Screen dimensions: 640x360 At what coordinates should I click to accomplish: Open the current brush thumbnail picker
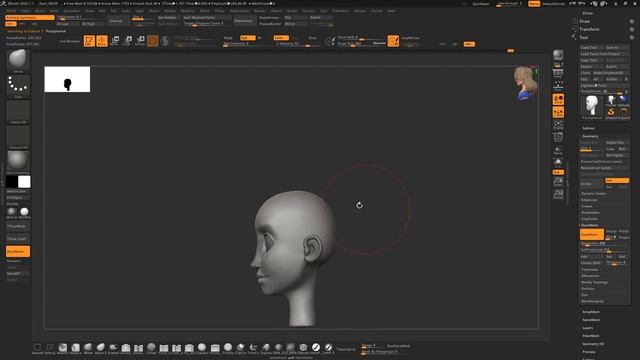(18, 60)
